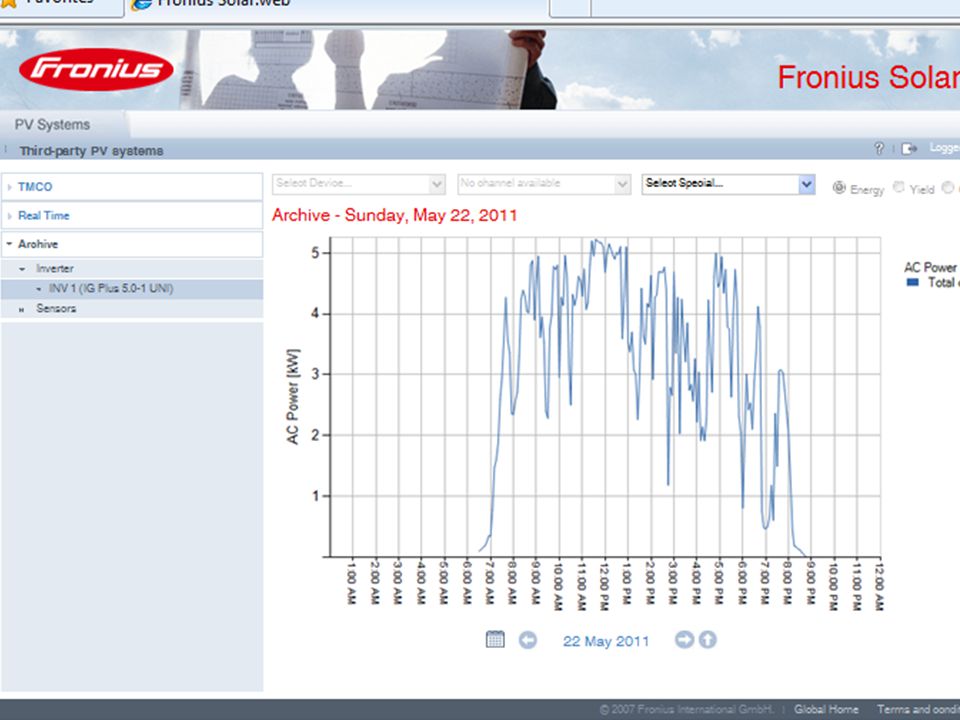Click the 22 May 2011 date link
The width and height of the screenshot is (960, 720).
pyautogui.click(x=606, y=641)
